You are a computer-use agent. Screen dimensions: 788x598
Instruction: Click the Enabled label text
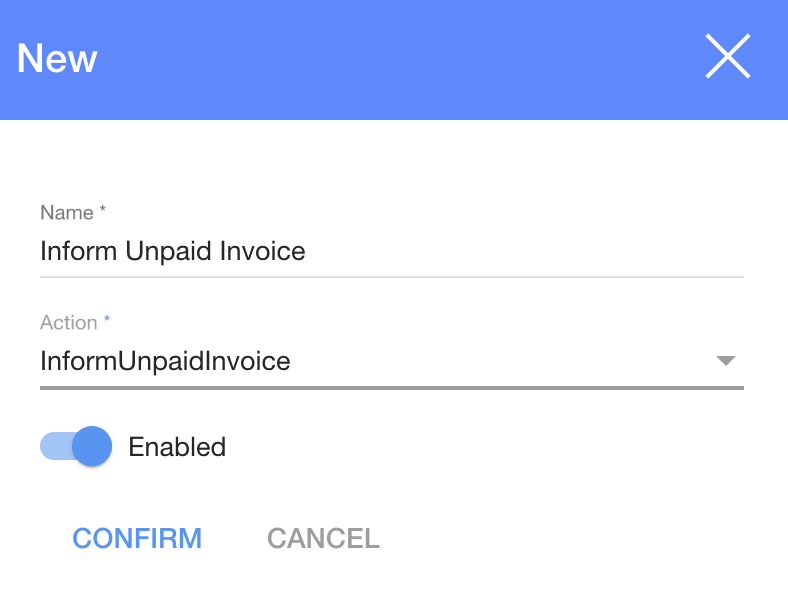click(177, 447)
